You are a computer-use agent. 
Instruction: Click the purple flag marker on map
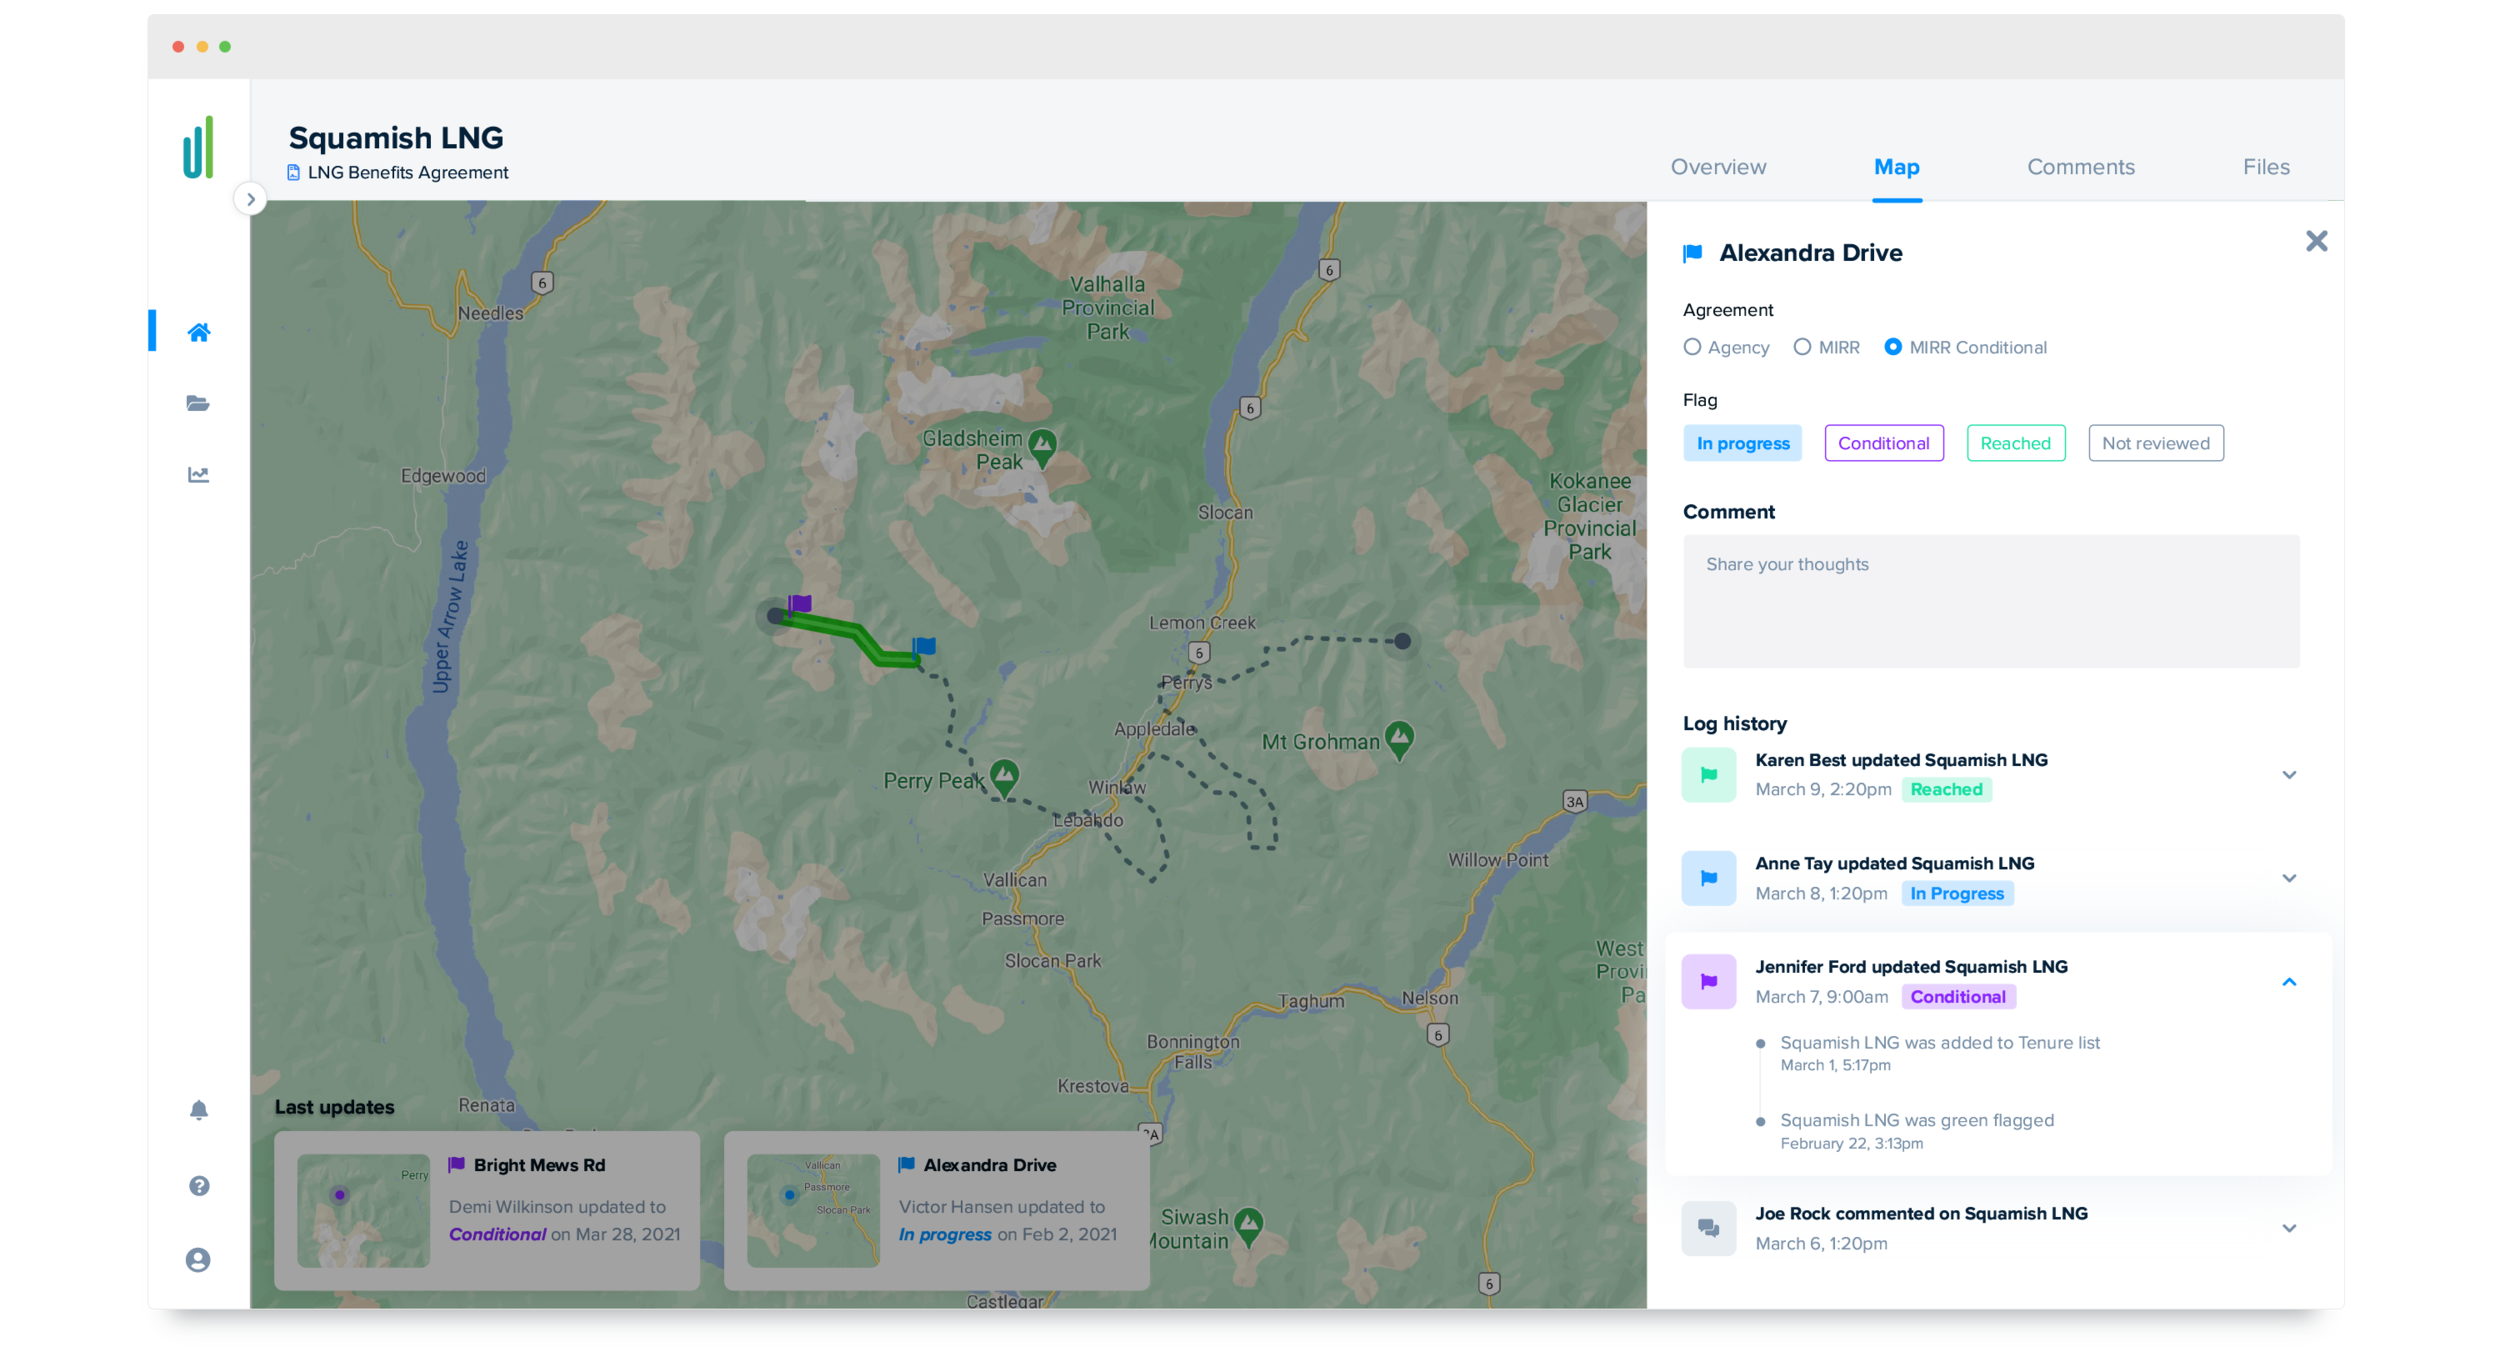pyautogui.click(x=799, y=604)
